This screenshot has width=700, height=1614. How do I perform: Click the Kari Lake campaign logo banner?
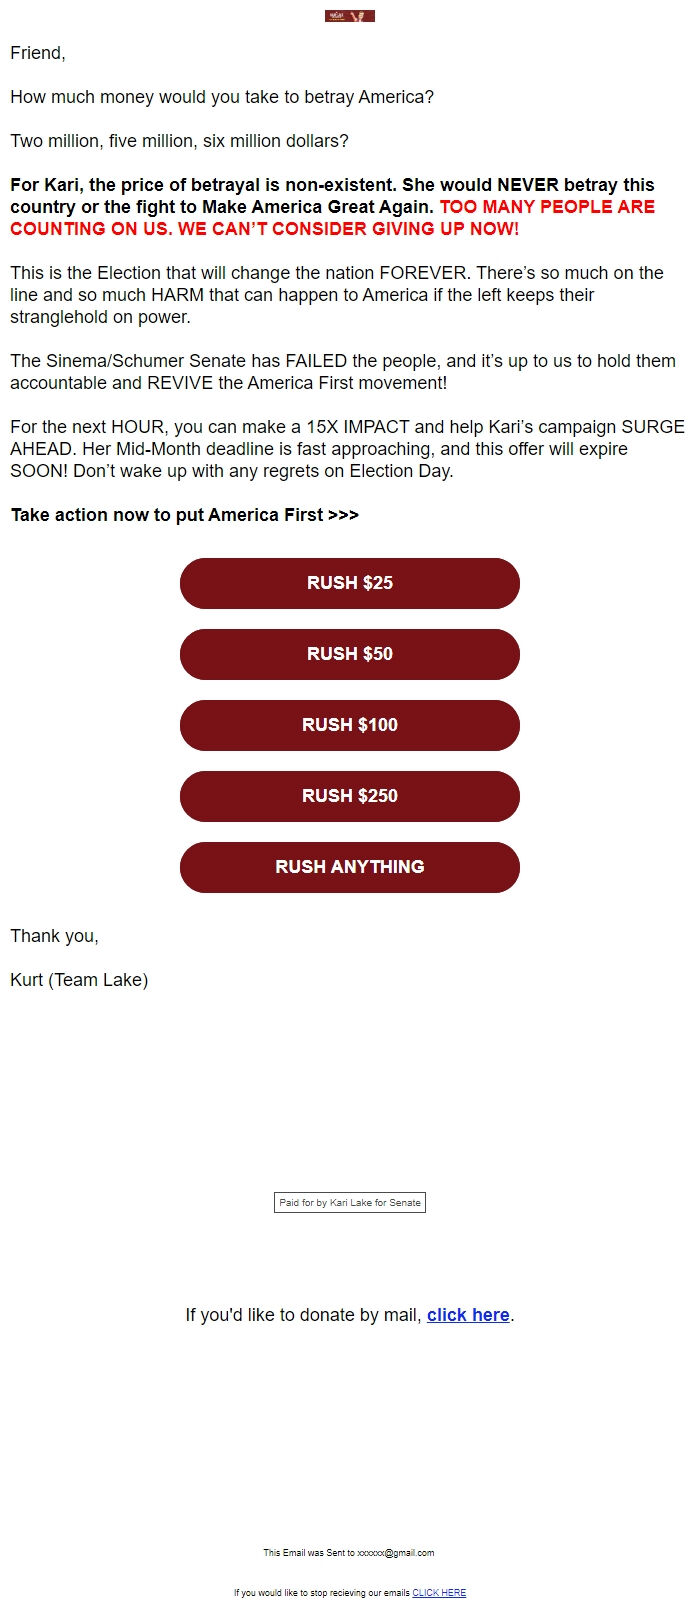pyautogui.click(x=350, y=15)
